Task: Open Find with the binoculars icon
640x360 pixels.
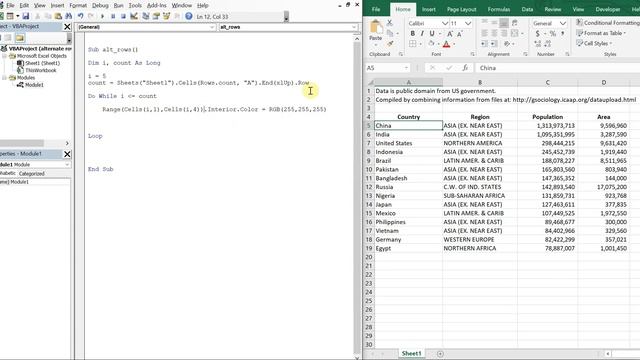Action: pyautogui.click(x=69, y=16)
